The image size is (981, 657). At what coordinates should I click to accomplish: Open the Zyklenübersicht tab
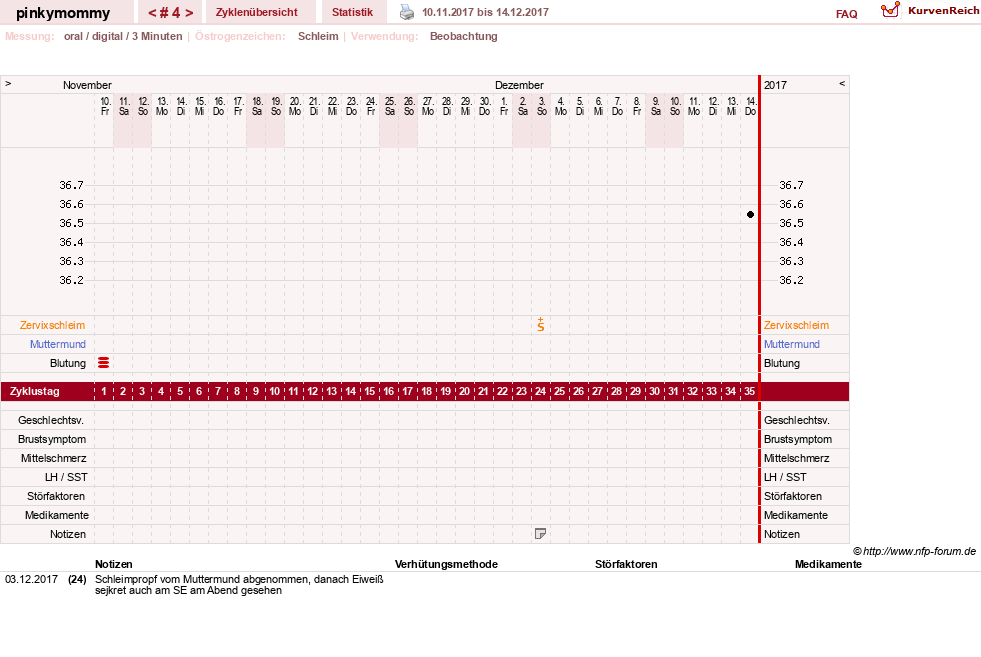click(x=257, y=12)
